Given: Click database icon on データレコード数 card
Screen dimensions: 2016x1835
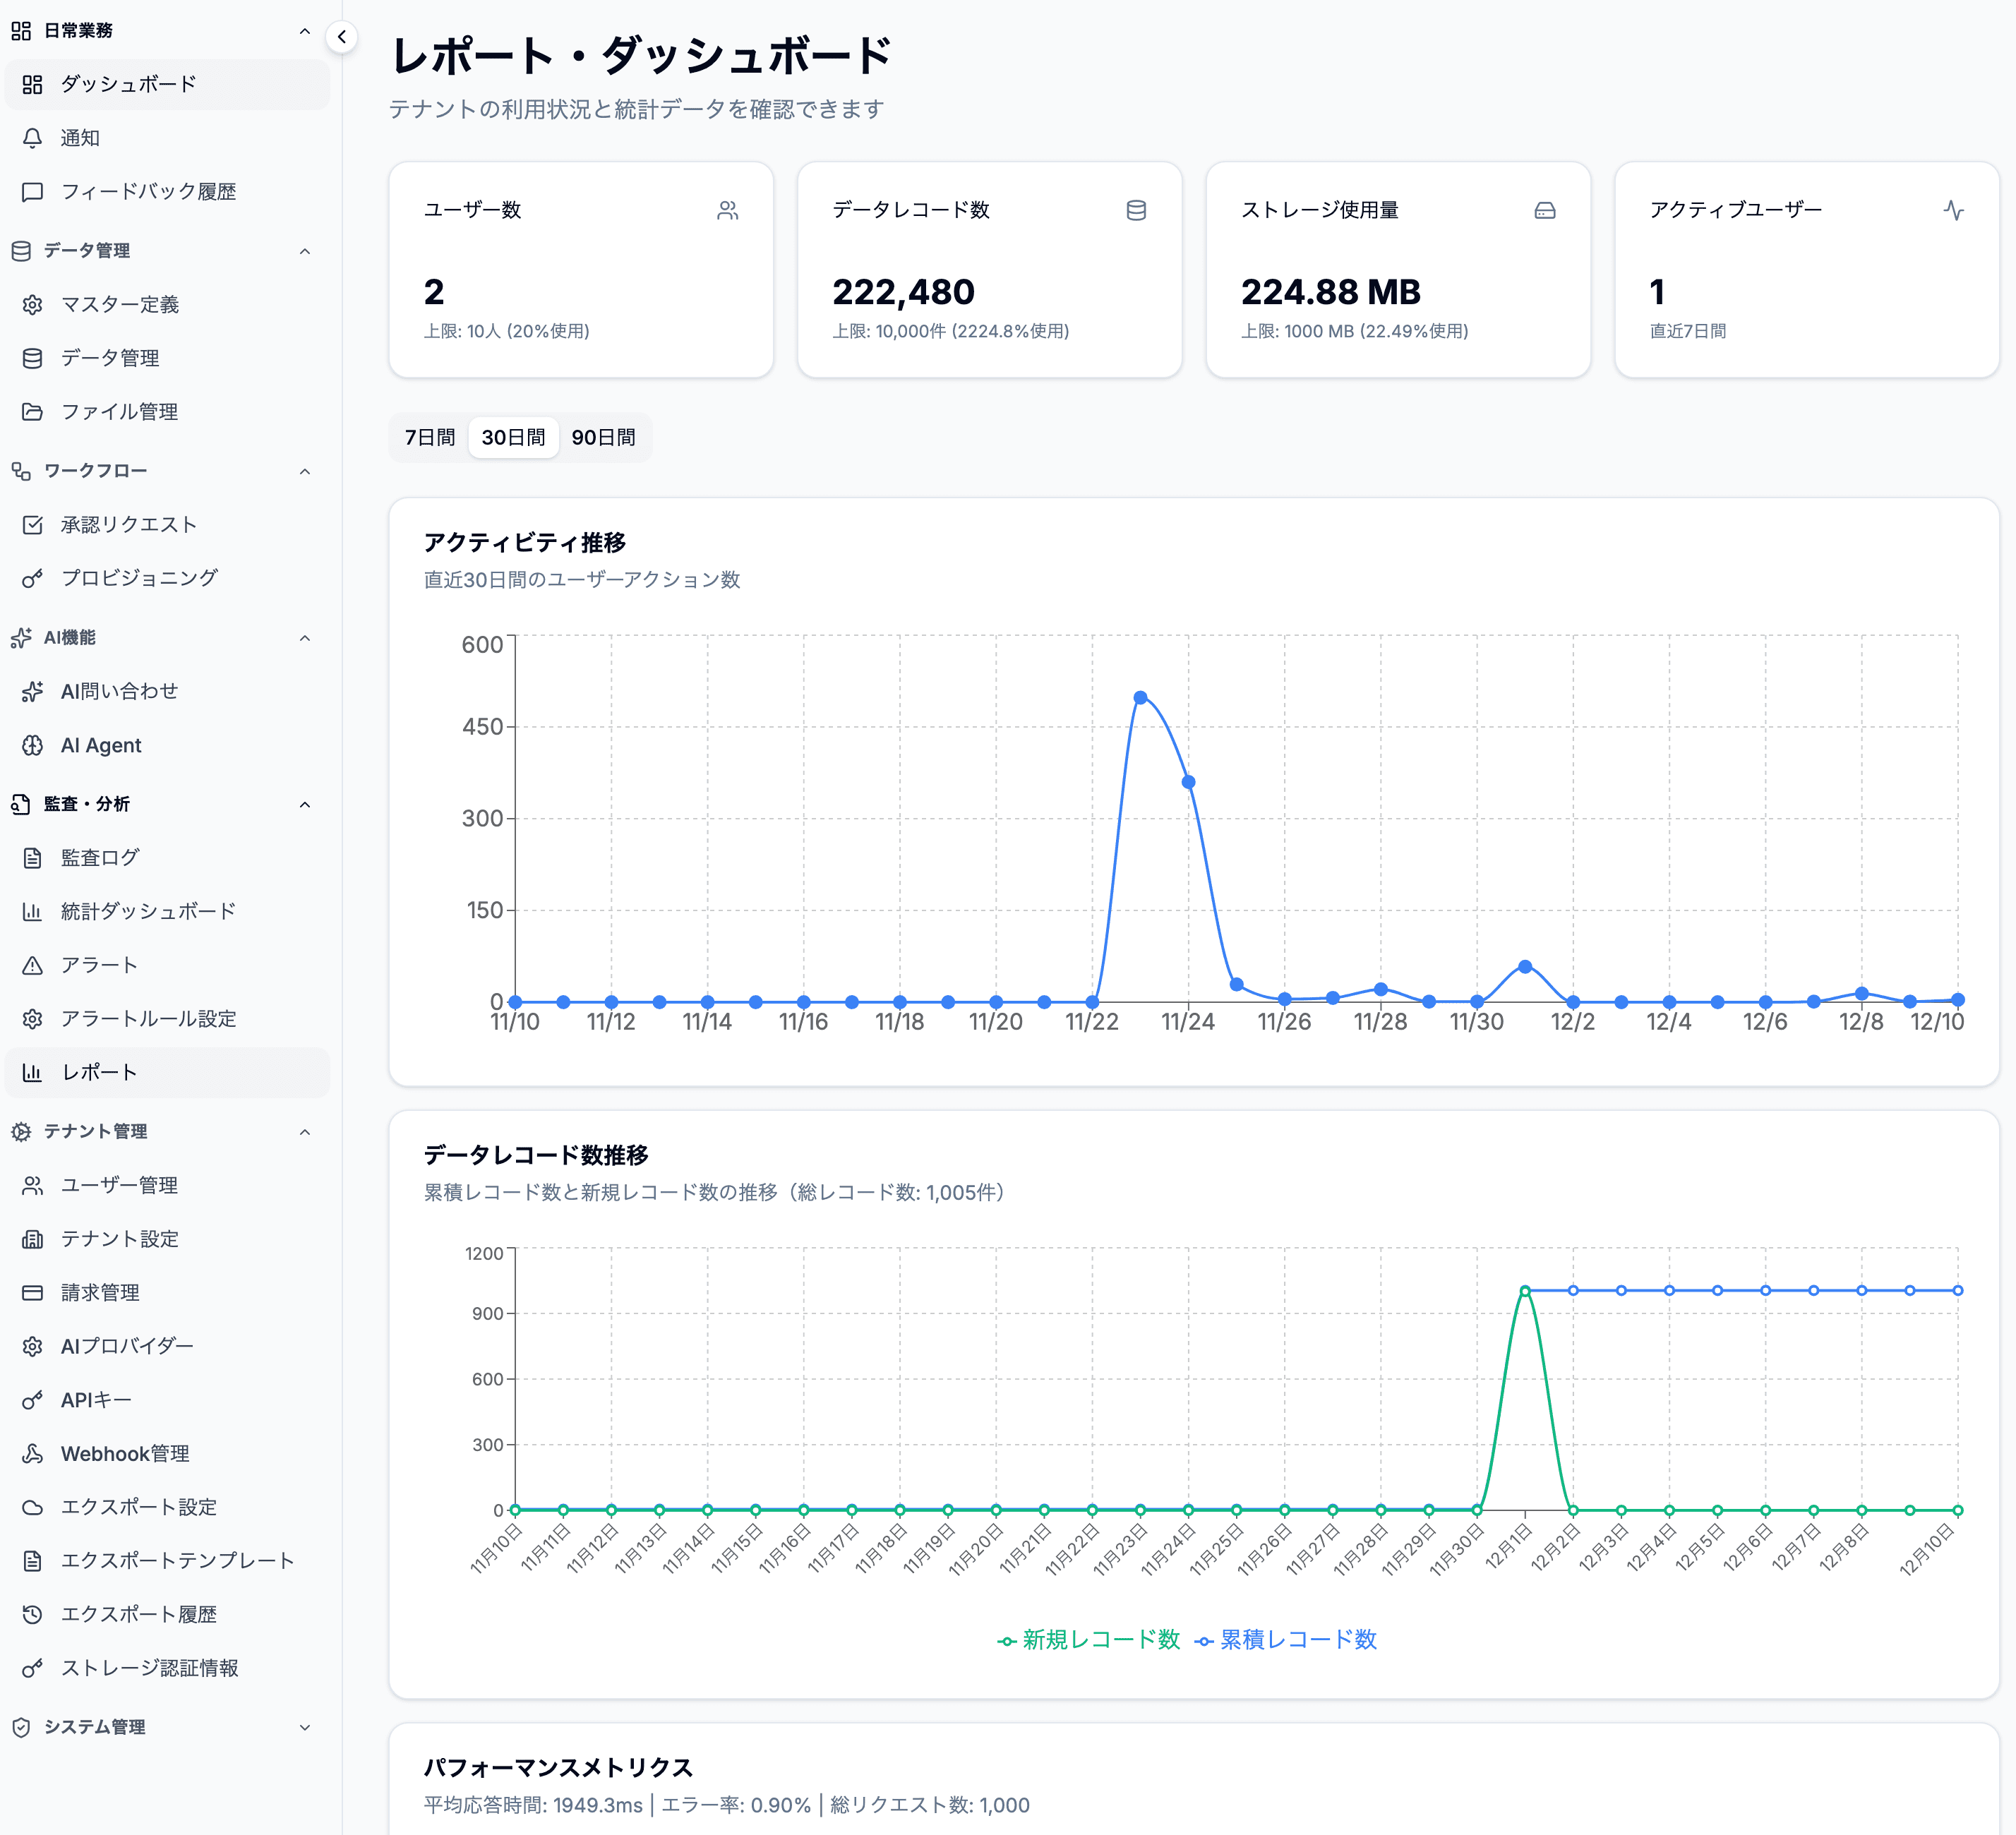Looking at the screenshot, I should point(1136,210).
